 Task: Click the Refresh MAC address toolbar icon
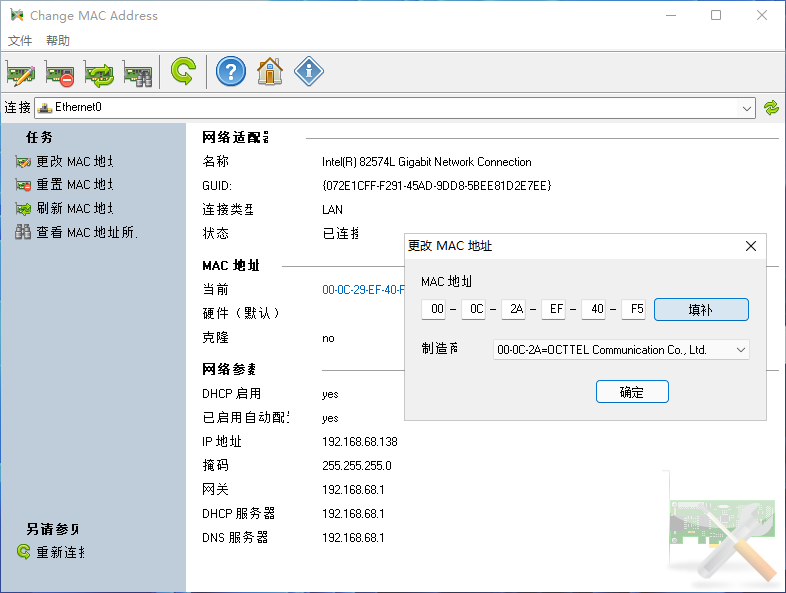point(99,73)
